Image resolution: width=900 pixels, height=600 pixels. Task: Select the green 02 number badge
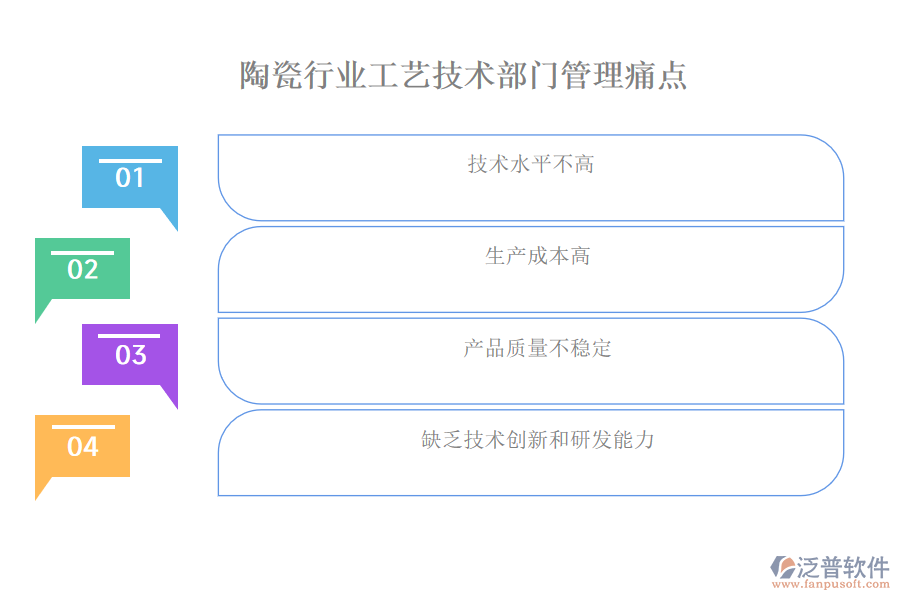click(83, 270)
